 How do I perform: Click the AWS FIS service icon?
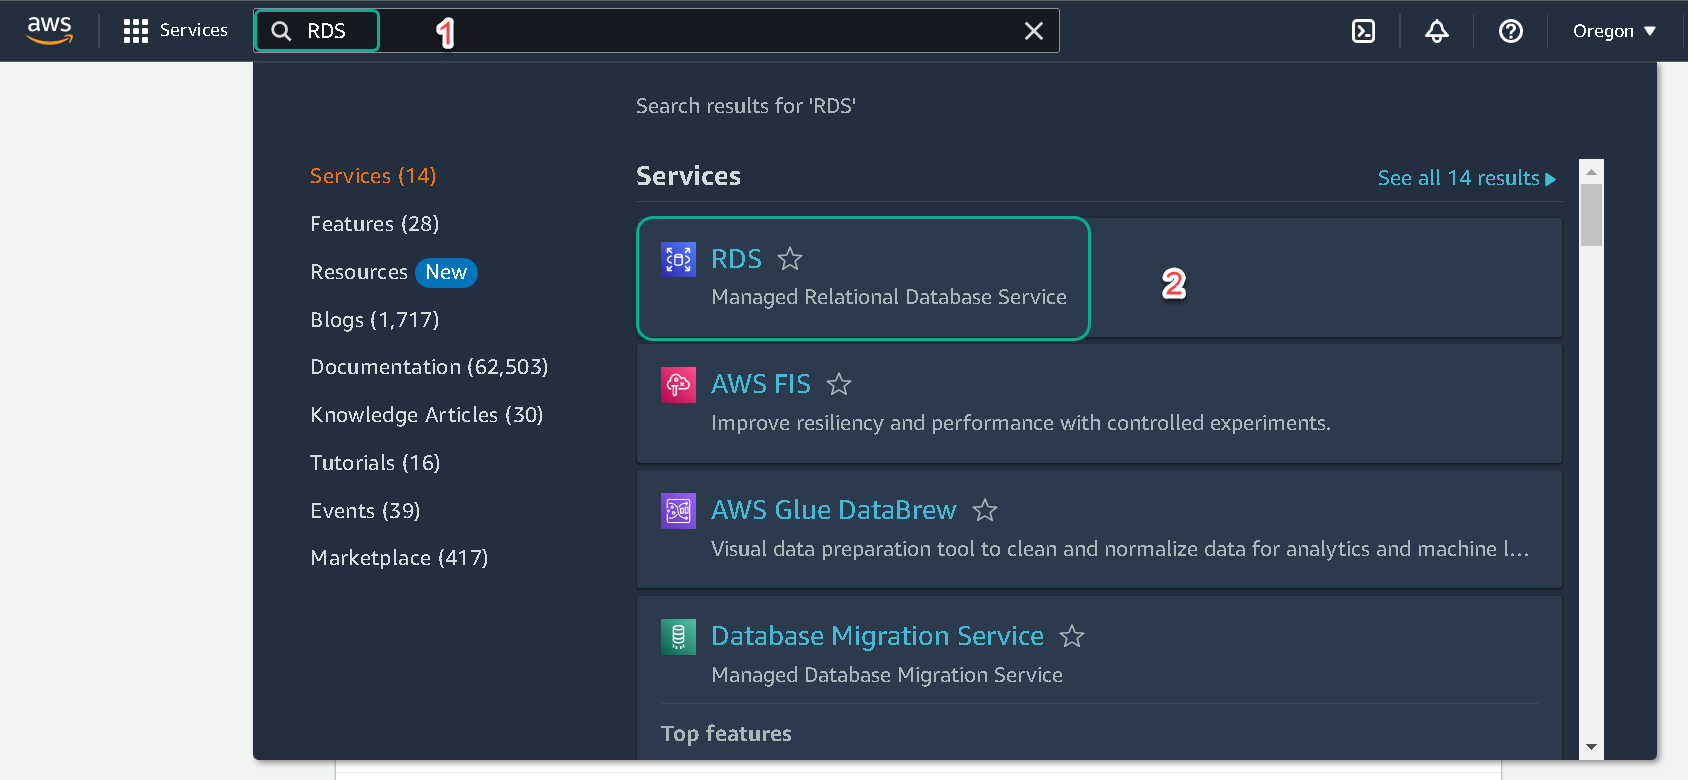678,385
